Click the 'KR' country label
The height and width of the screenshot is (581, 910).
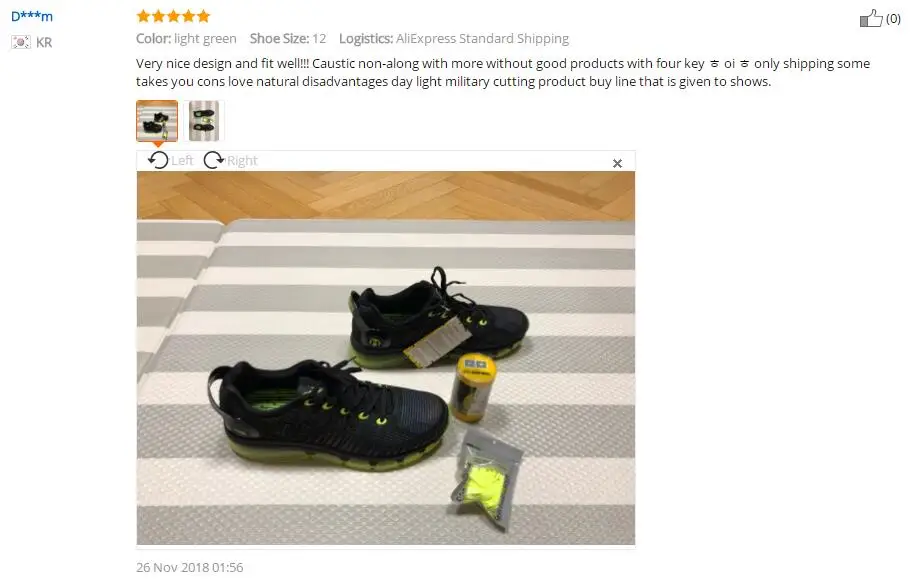[x=44, y=42]
